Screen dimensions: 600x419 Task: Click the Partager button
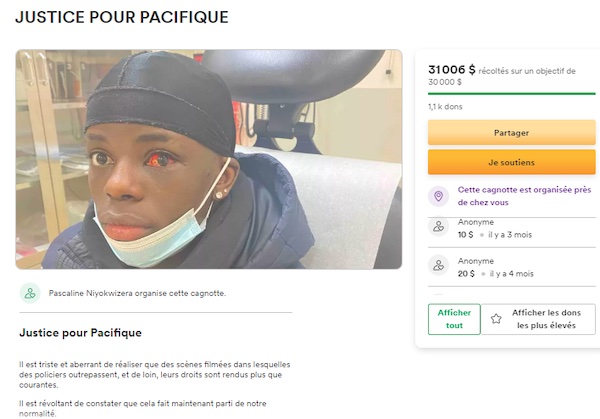512,132
